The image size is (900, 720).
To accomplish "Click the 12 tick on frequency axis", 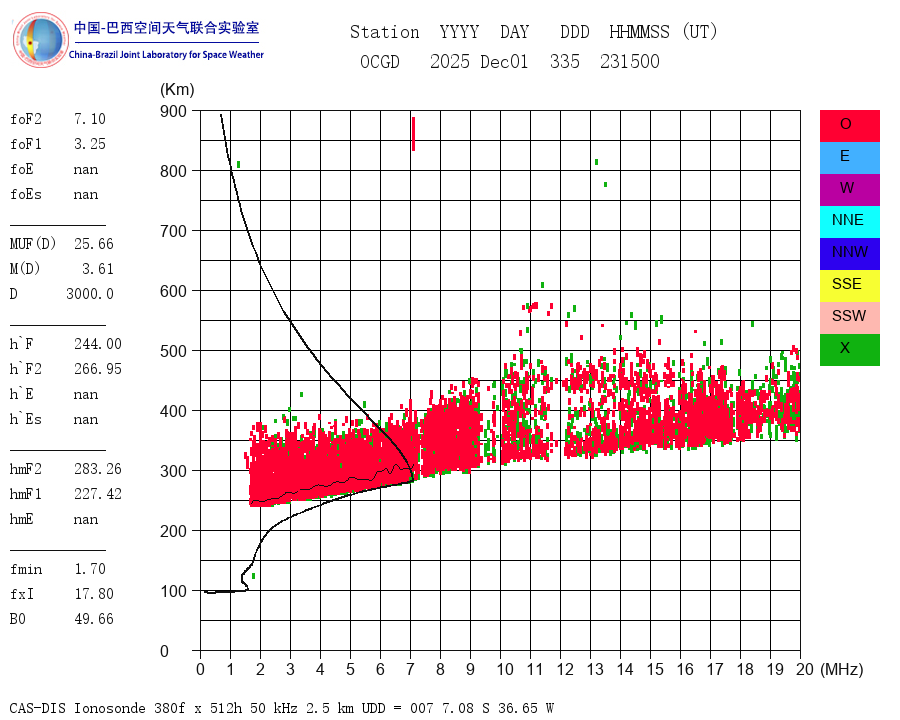I will coord(565,669).
